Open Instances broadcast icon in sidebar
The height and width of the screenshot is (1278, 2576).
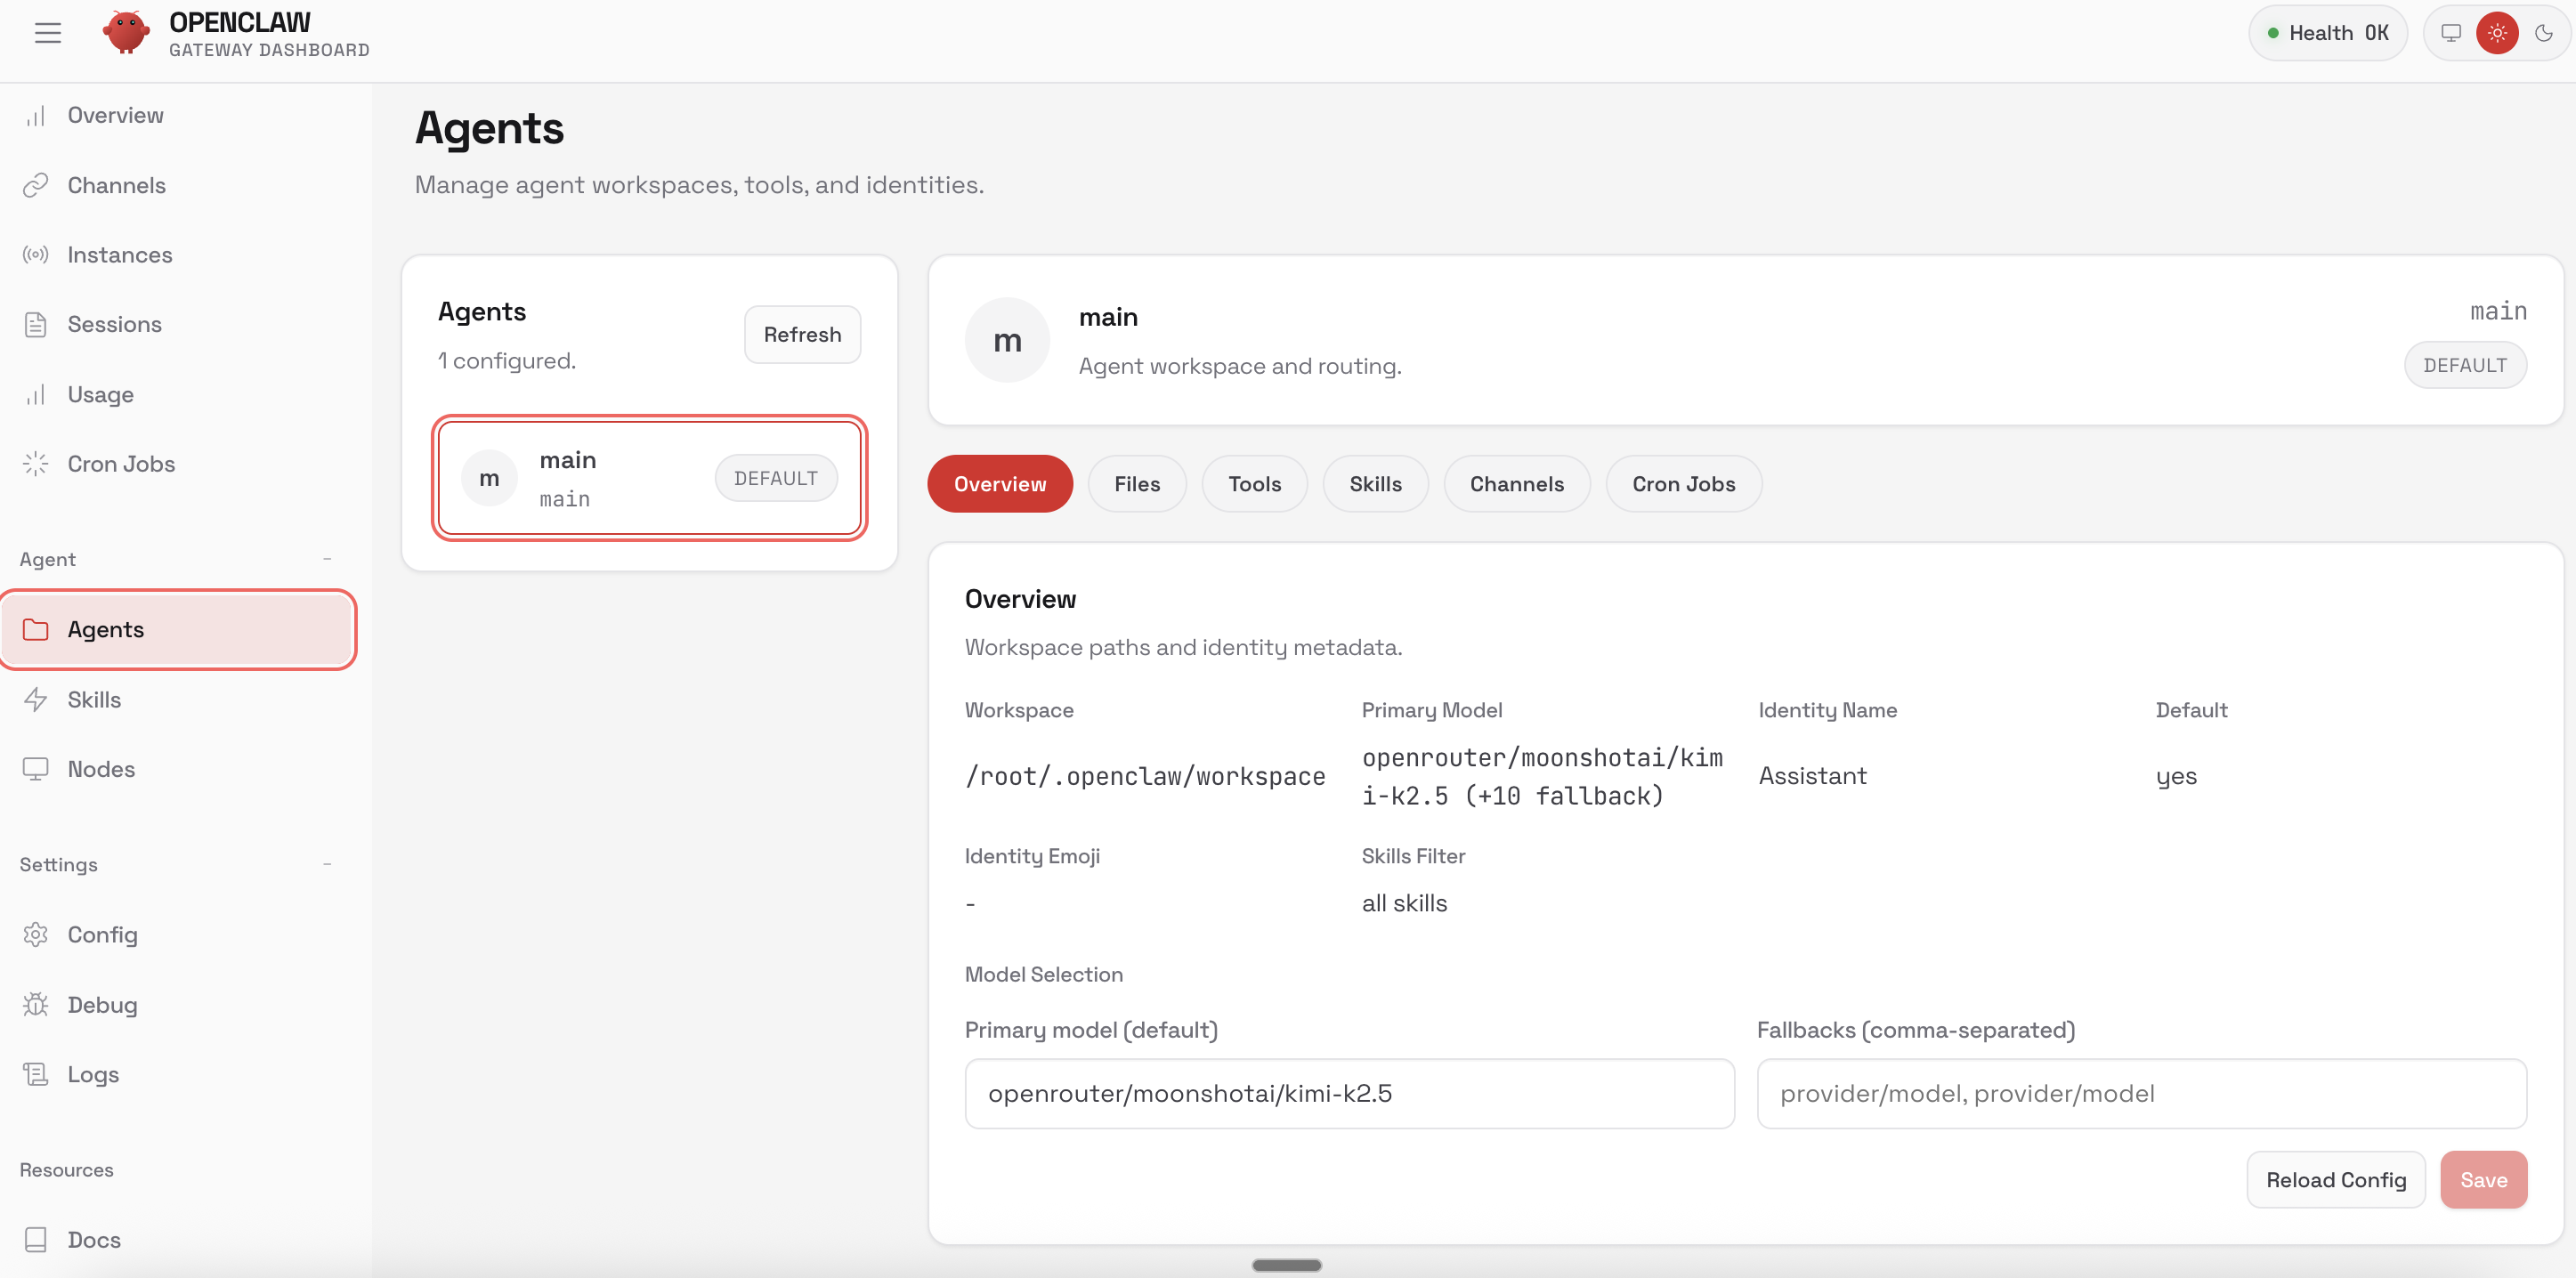tap(36, 255)
